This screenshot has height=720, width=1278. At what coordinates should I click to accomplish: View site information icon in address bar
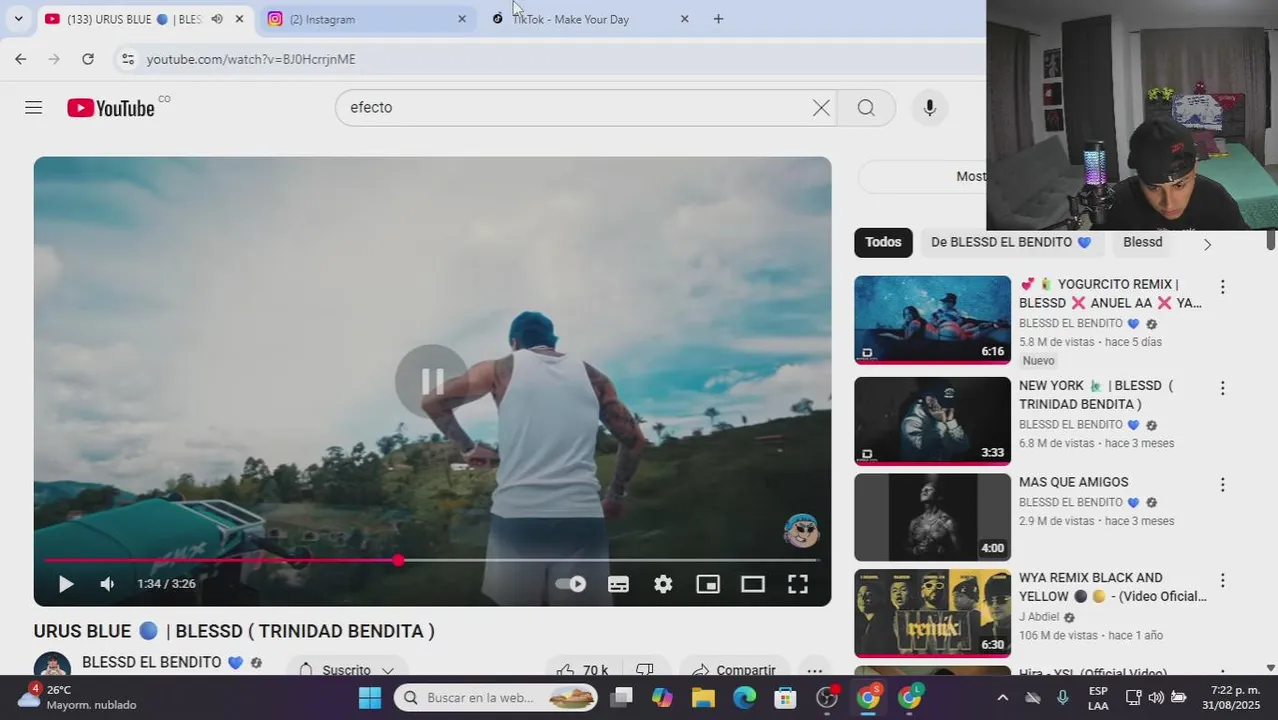[128, 59]
